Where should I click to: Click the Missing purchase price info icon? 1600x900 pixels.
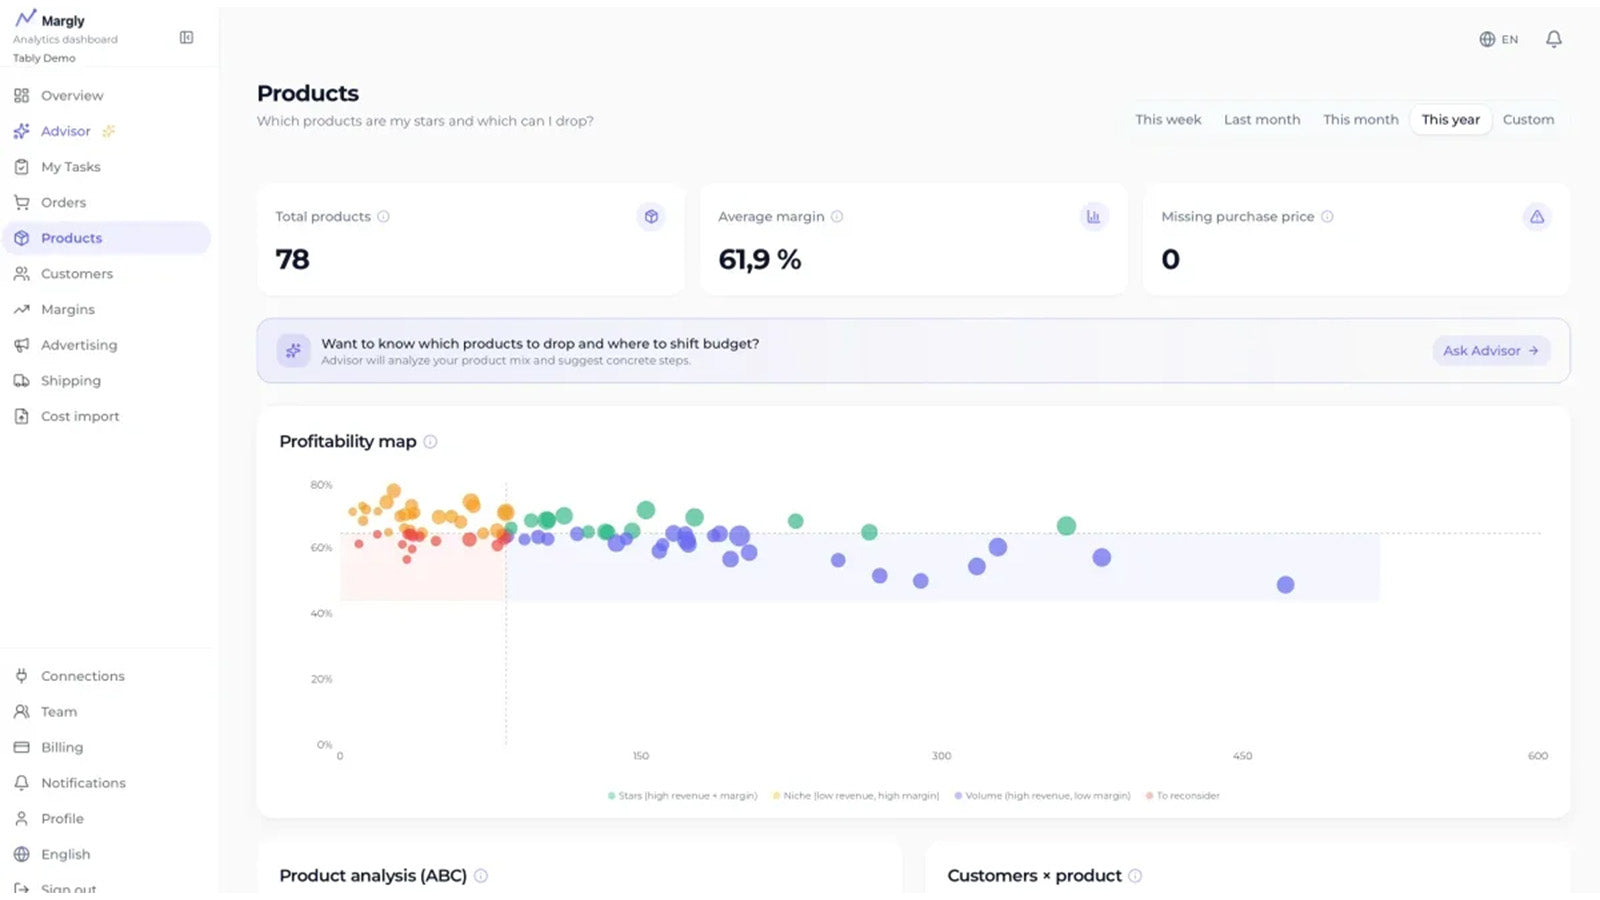point(1327,216)
